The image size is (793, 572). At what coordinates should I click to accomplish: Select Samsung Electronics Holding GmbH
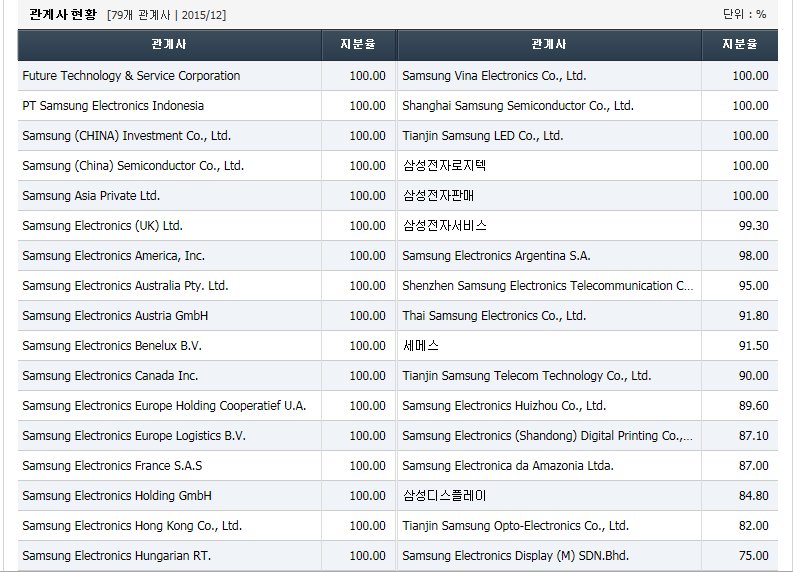pyautogui.click(x=117, y=496)
